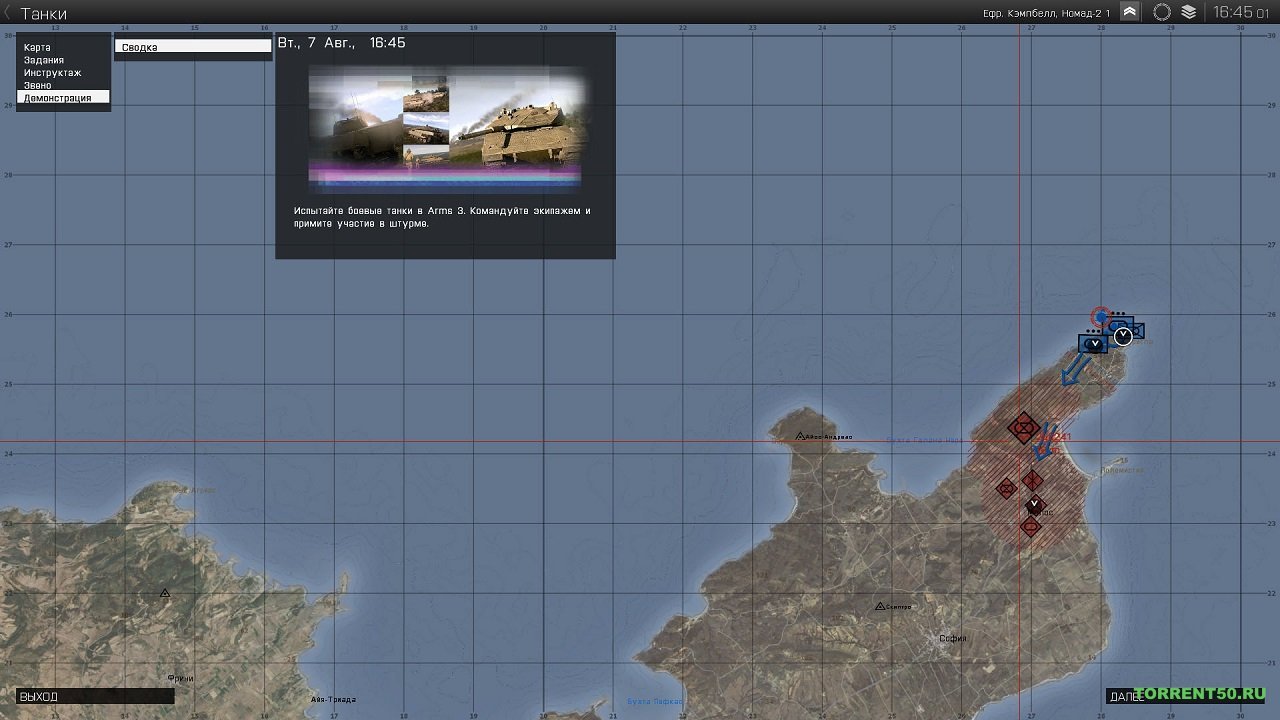Click the upper blue attack arrow on map

(x=1075, y=369)
